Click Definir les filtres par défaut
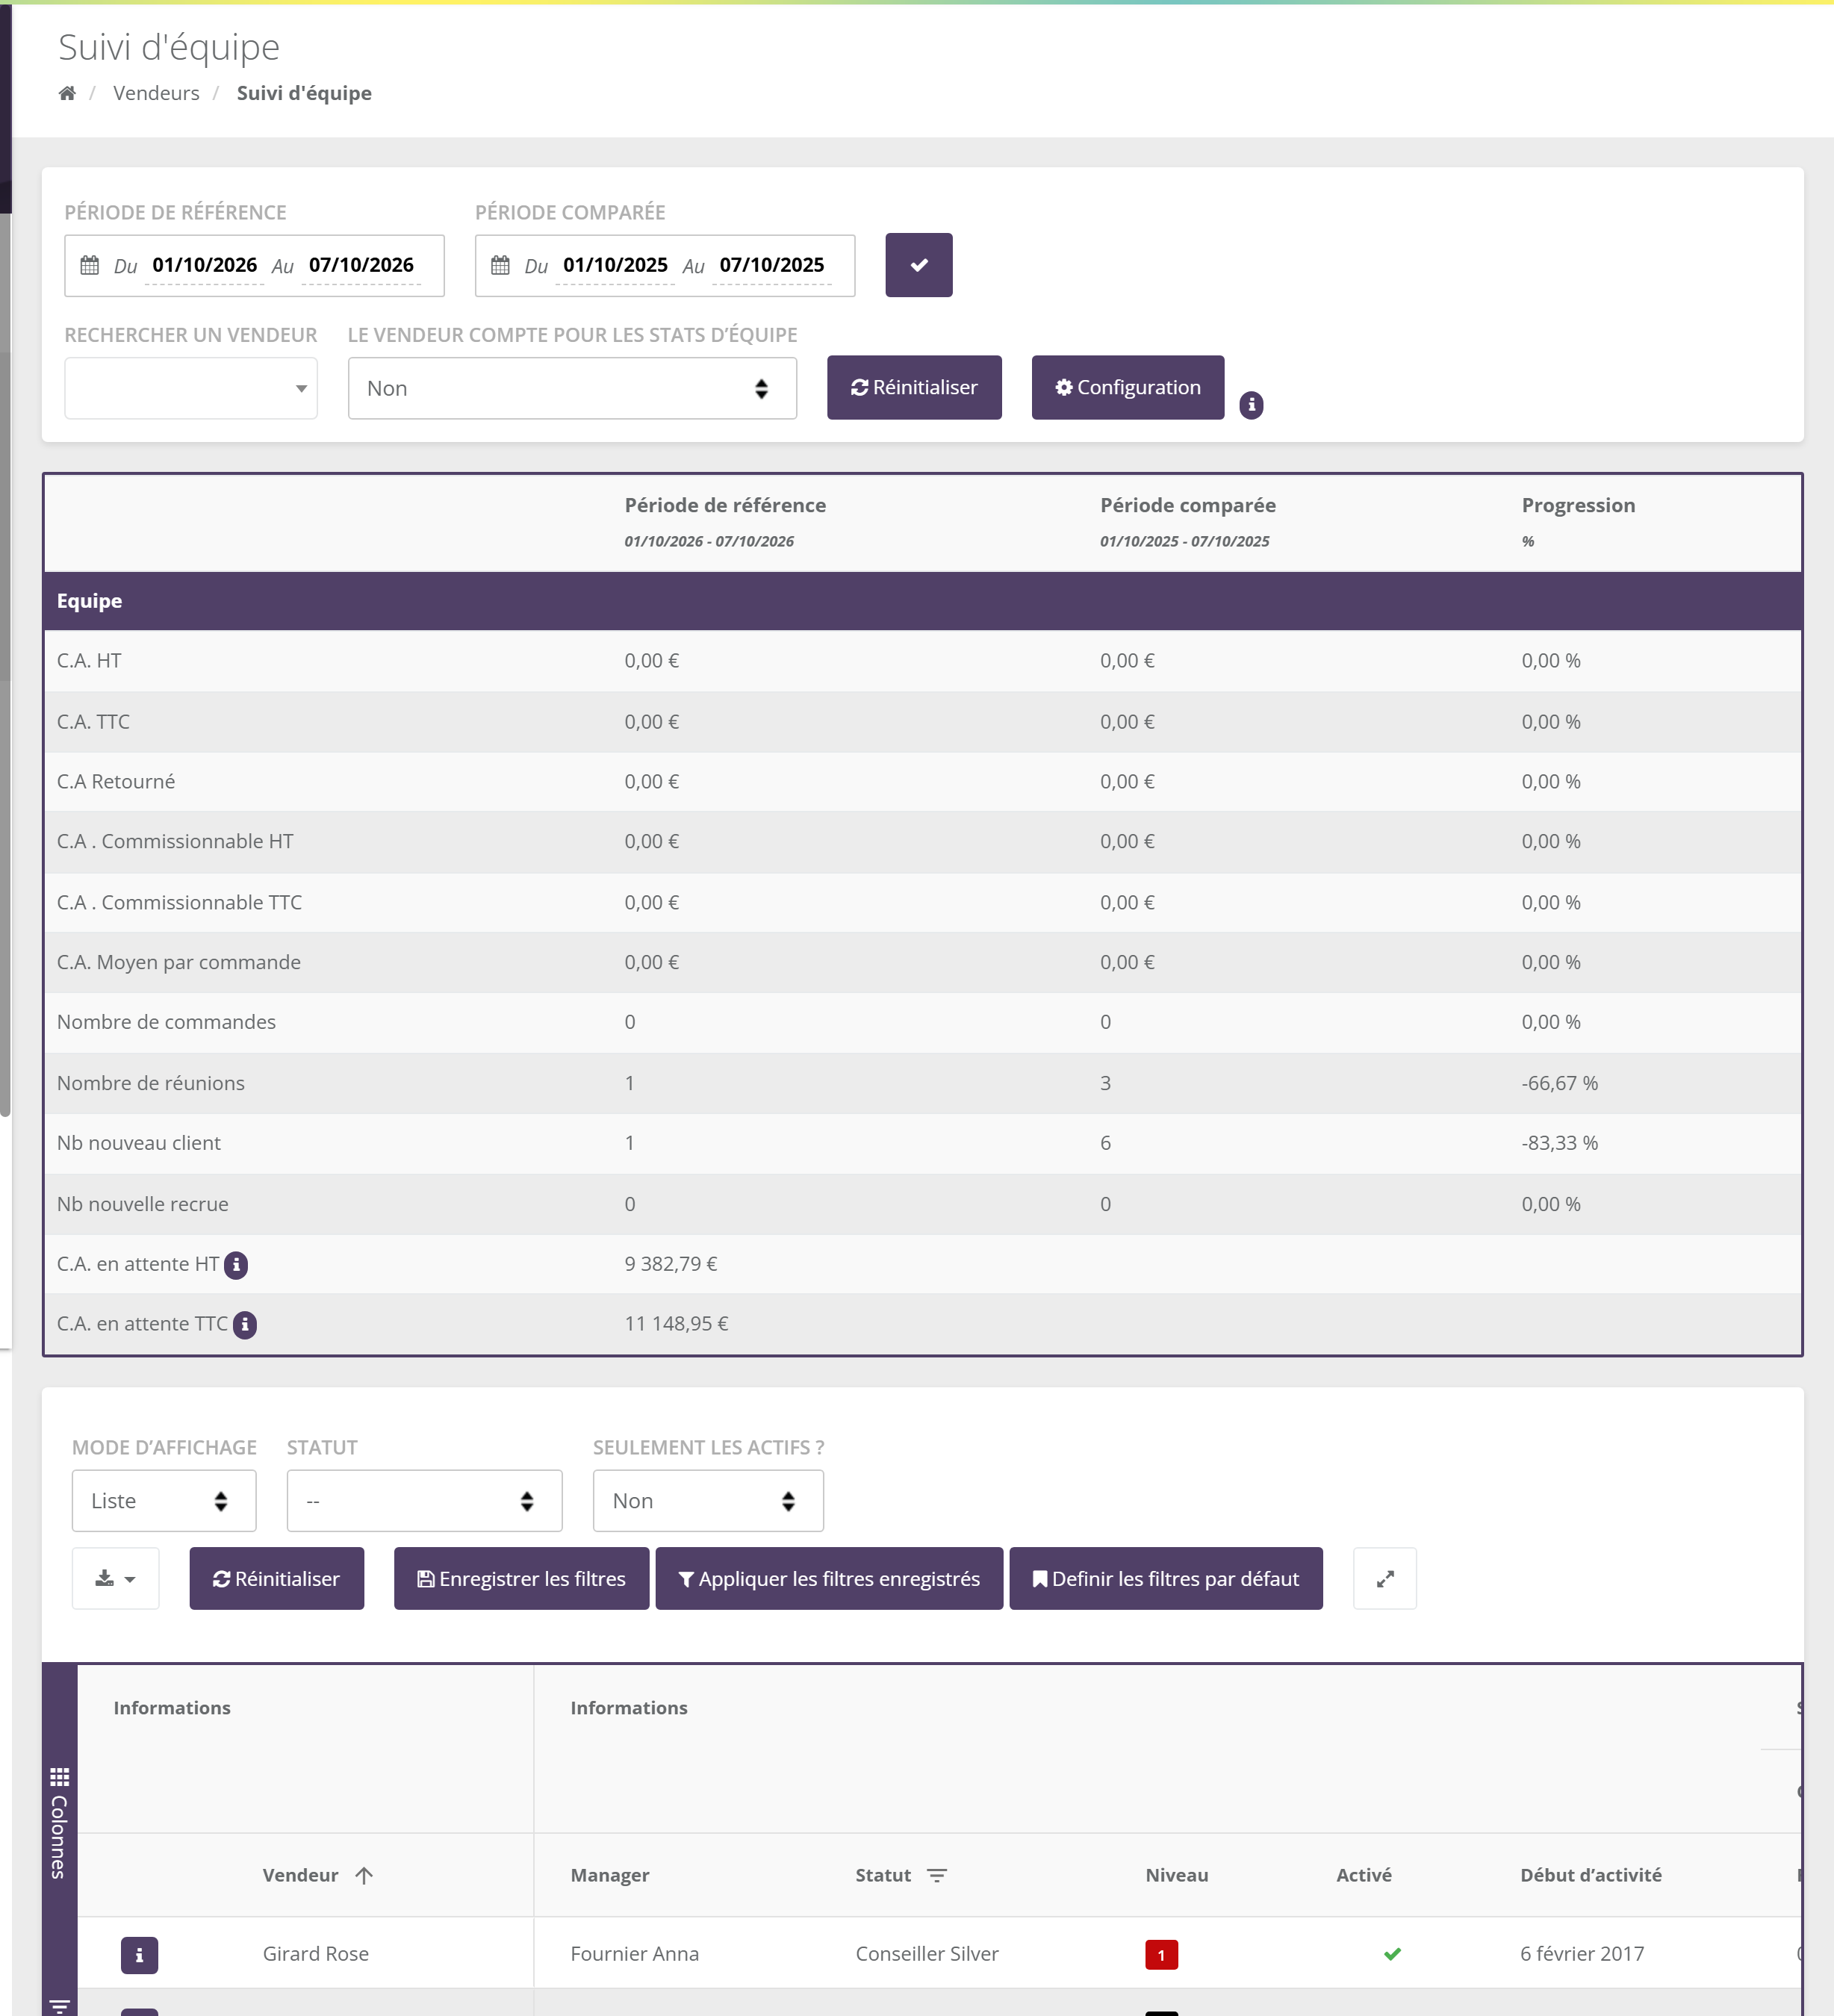This screenshot has height=2016, width=1834. point(1166,1579)
